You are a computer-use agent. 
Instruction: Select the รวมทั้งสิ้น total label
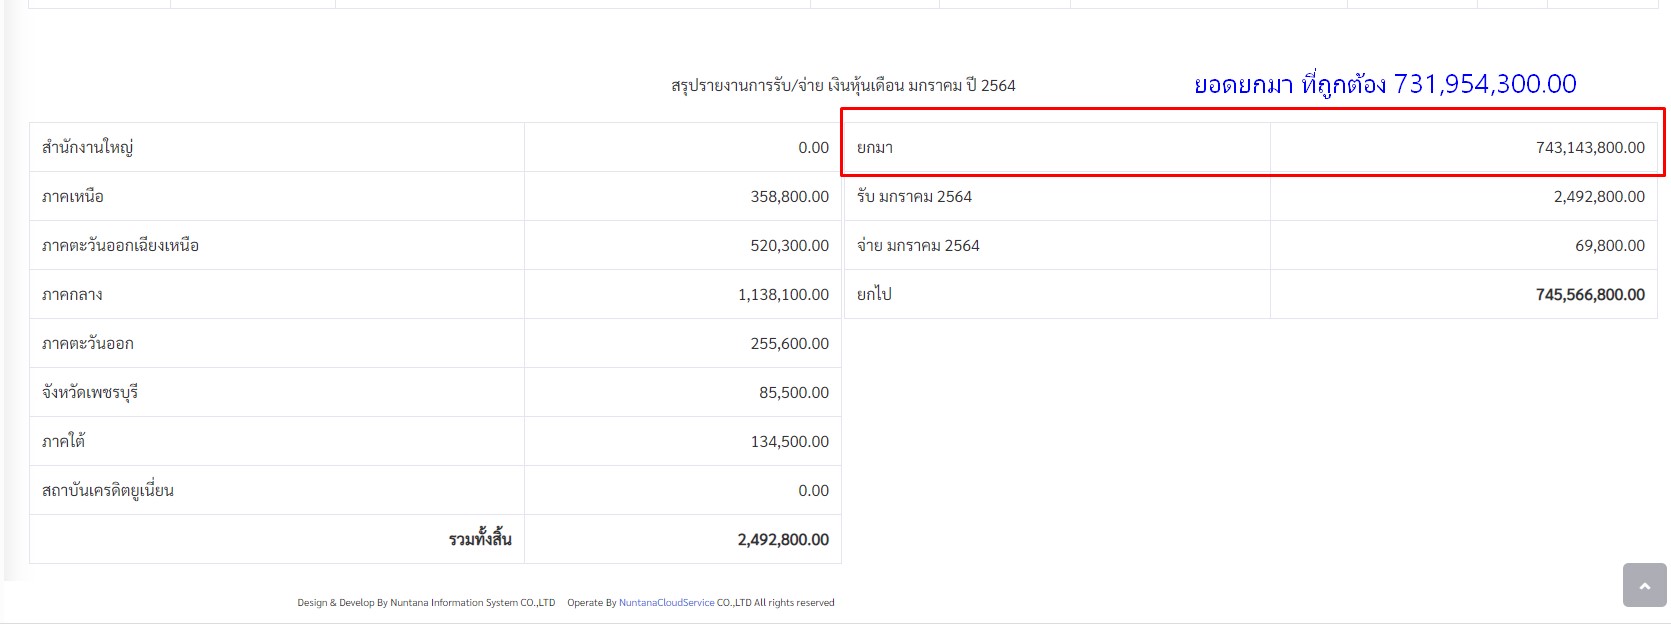480,540
